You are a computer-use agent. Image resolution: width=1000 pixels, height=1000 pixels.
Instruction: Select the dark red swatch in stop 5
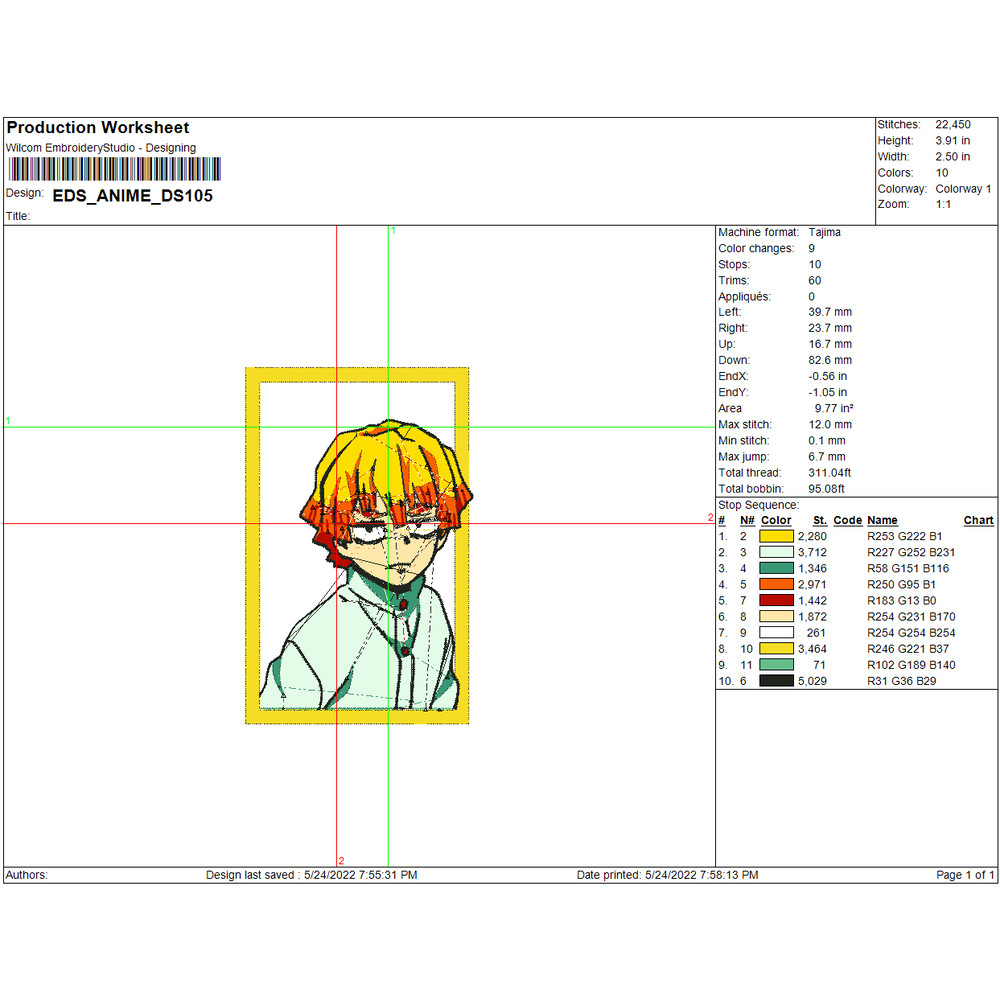click(776, 601)
